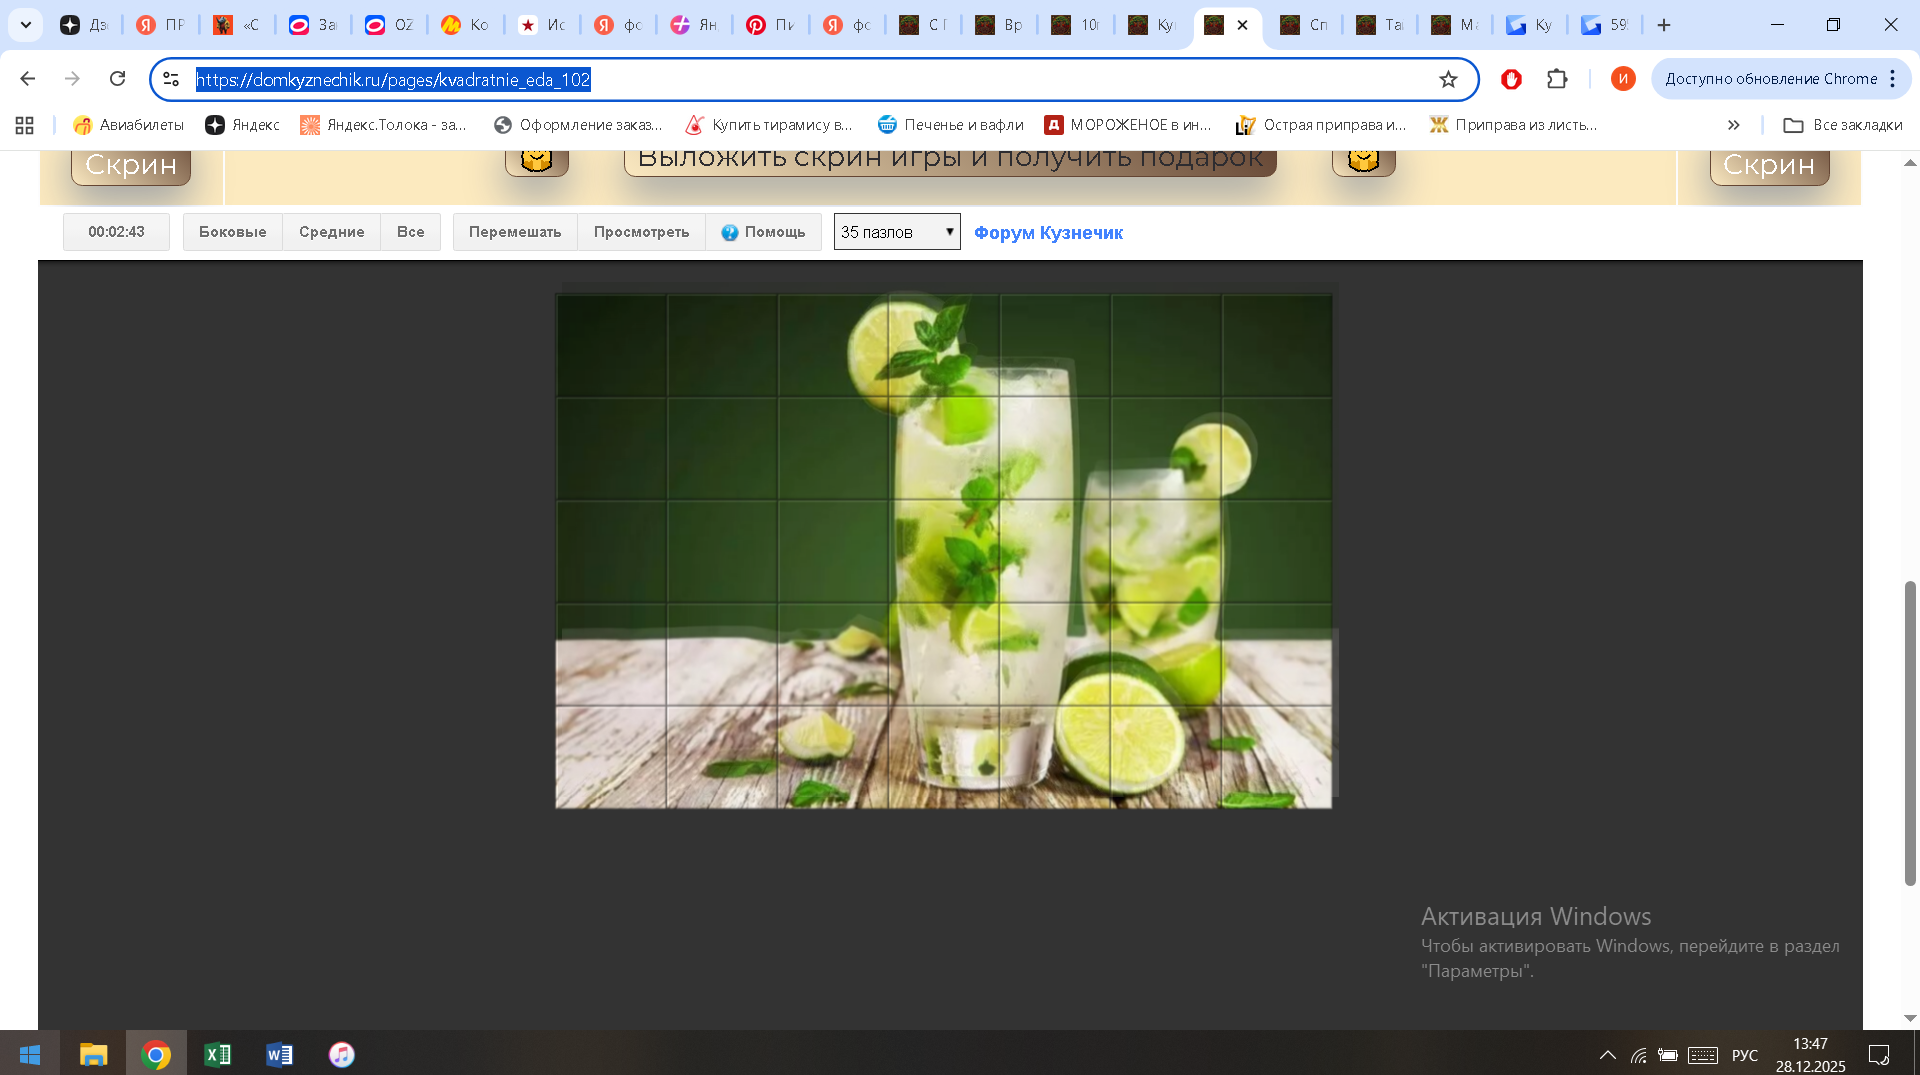Click the Перемешать shuffle button
1920x1075 pixels.
click(x=515, y=232)
